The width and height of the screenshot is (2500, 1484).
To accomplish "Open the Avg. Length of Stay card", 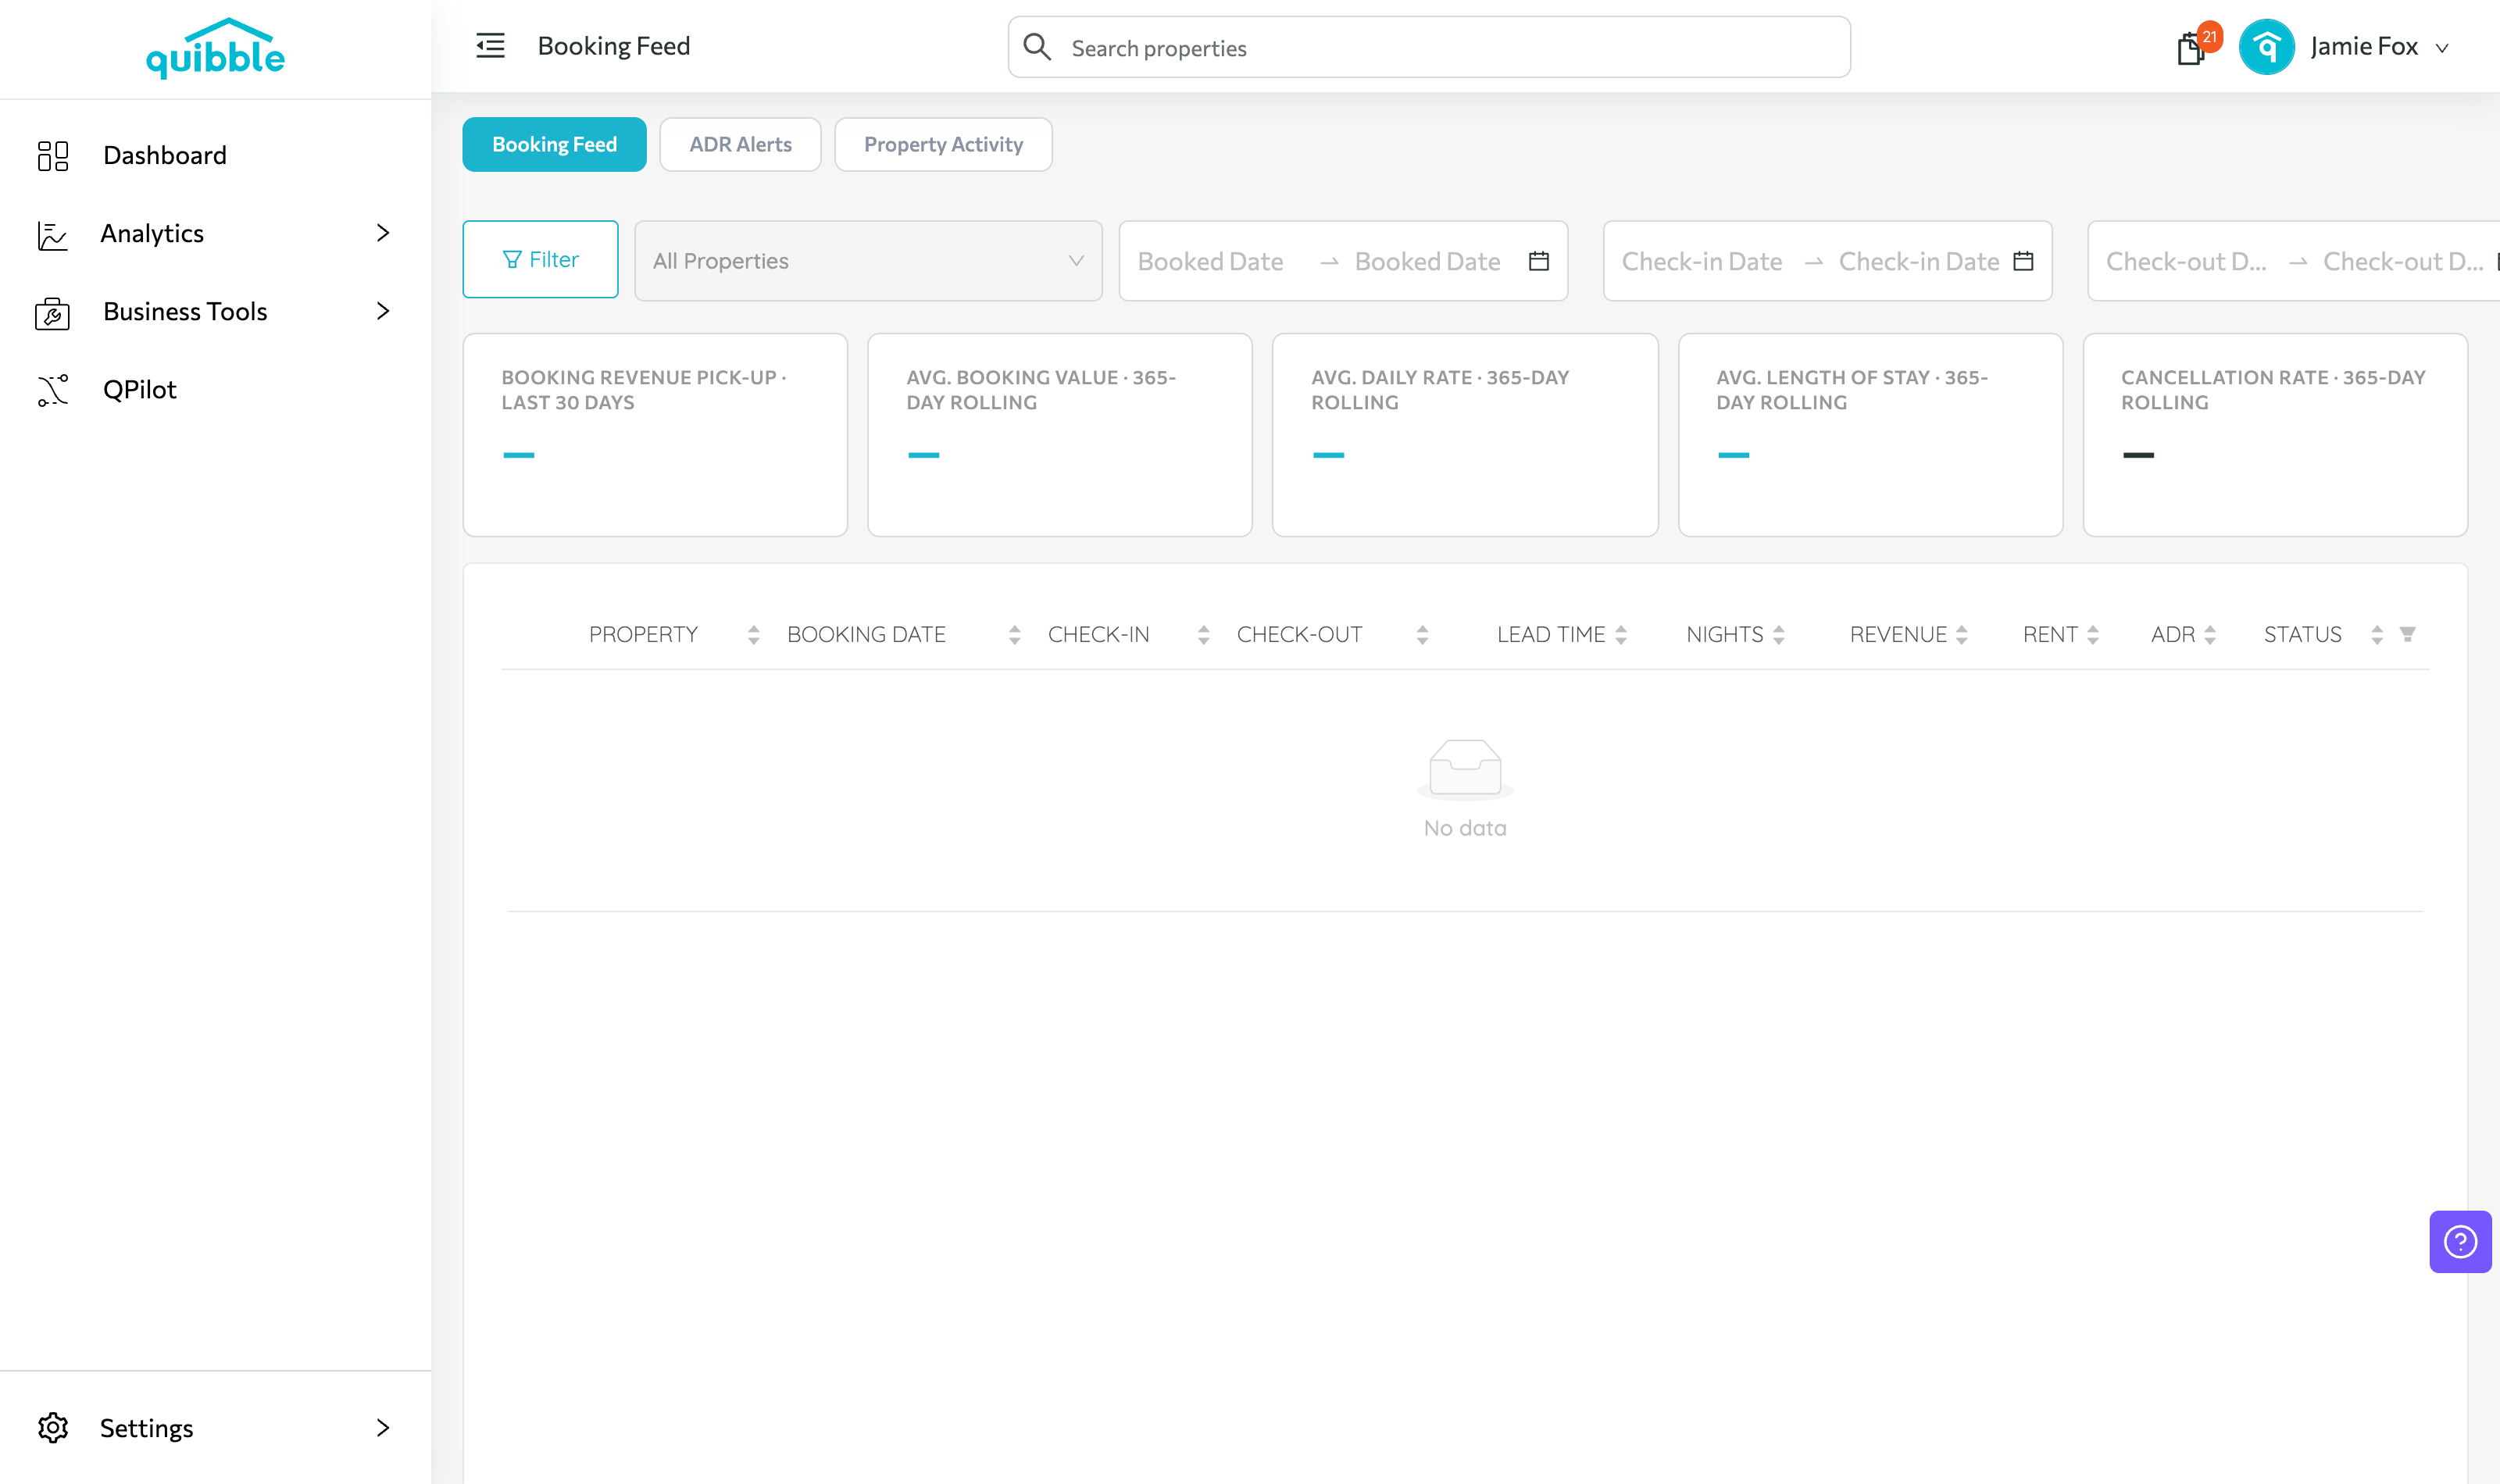I will coord(1870,435).
